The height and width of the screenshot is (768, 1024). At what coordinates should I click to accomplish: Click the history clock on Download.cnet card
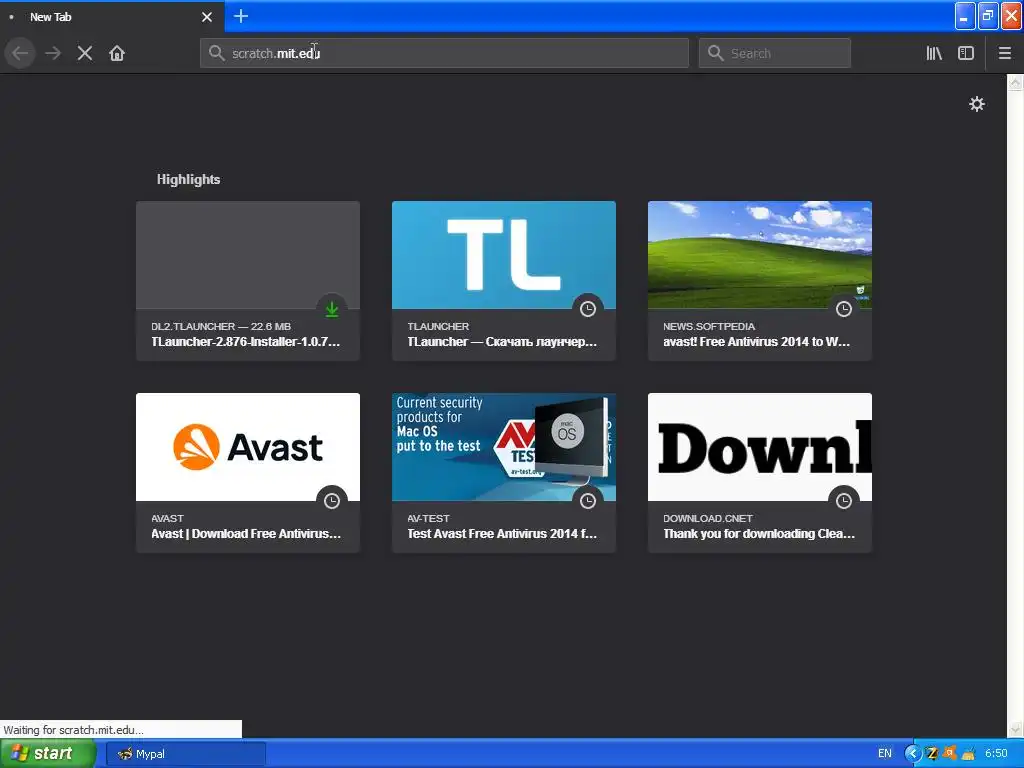pyautogui.click(x=844, y=501)
